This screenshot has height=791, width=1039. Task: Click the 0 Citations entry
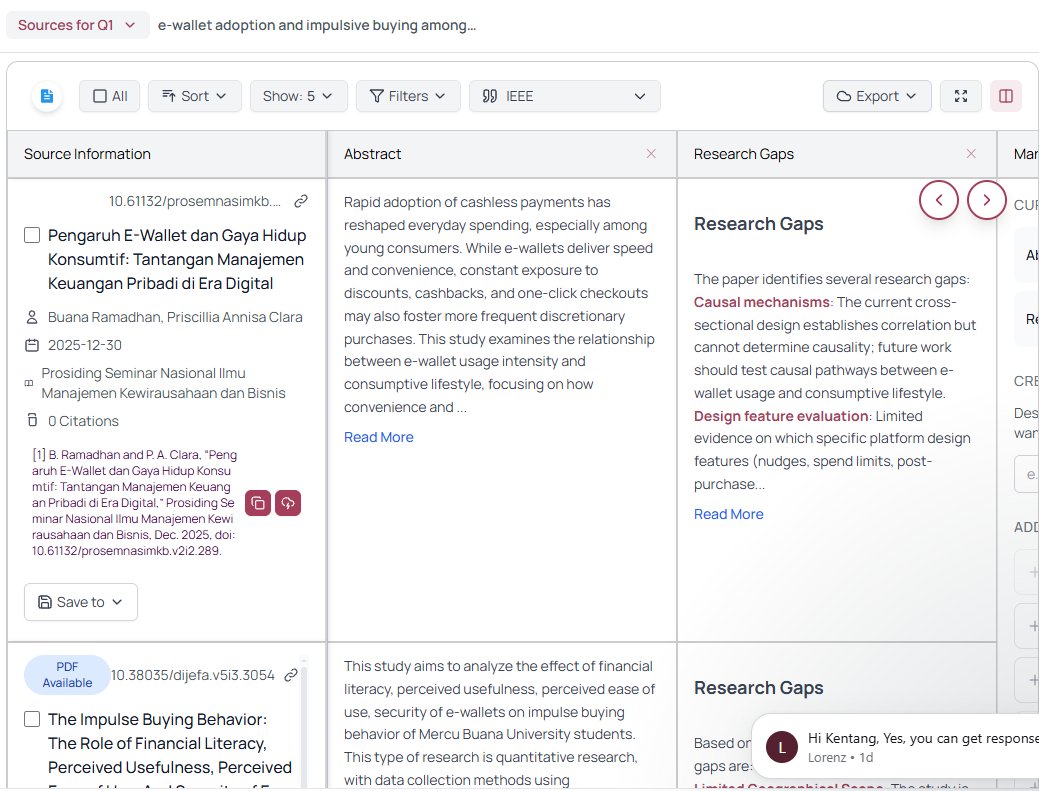point(83,421)
